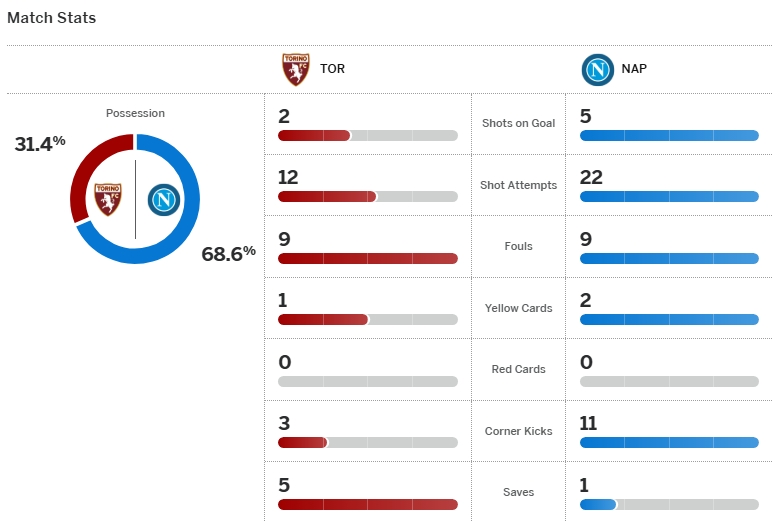
Task: Select the TOR team abbreviation
Action: coord(333,70)
